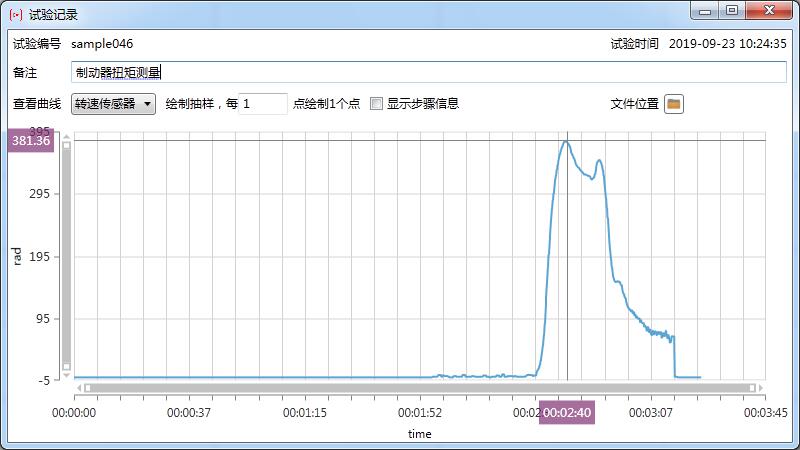This screenshot has width=800, height=450.
Task: Click the 00:00:37 time axis label
Action: (x=189, y=413)
